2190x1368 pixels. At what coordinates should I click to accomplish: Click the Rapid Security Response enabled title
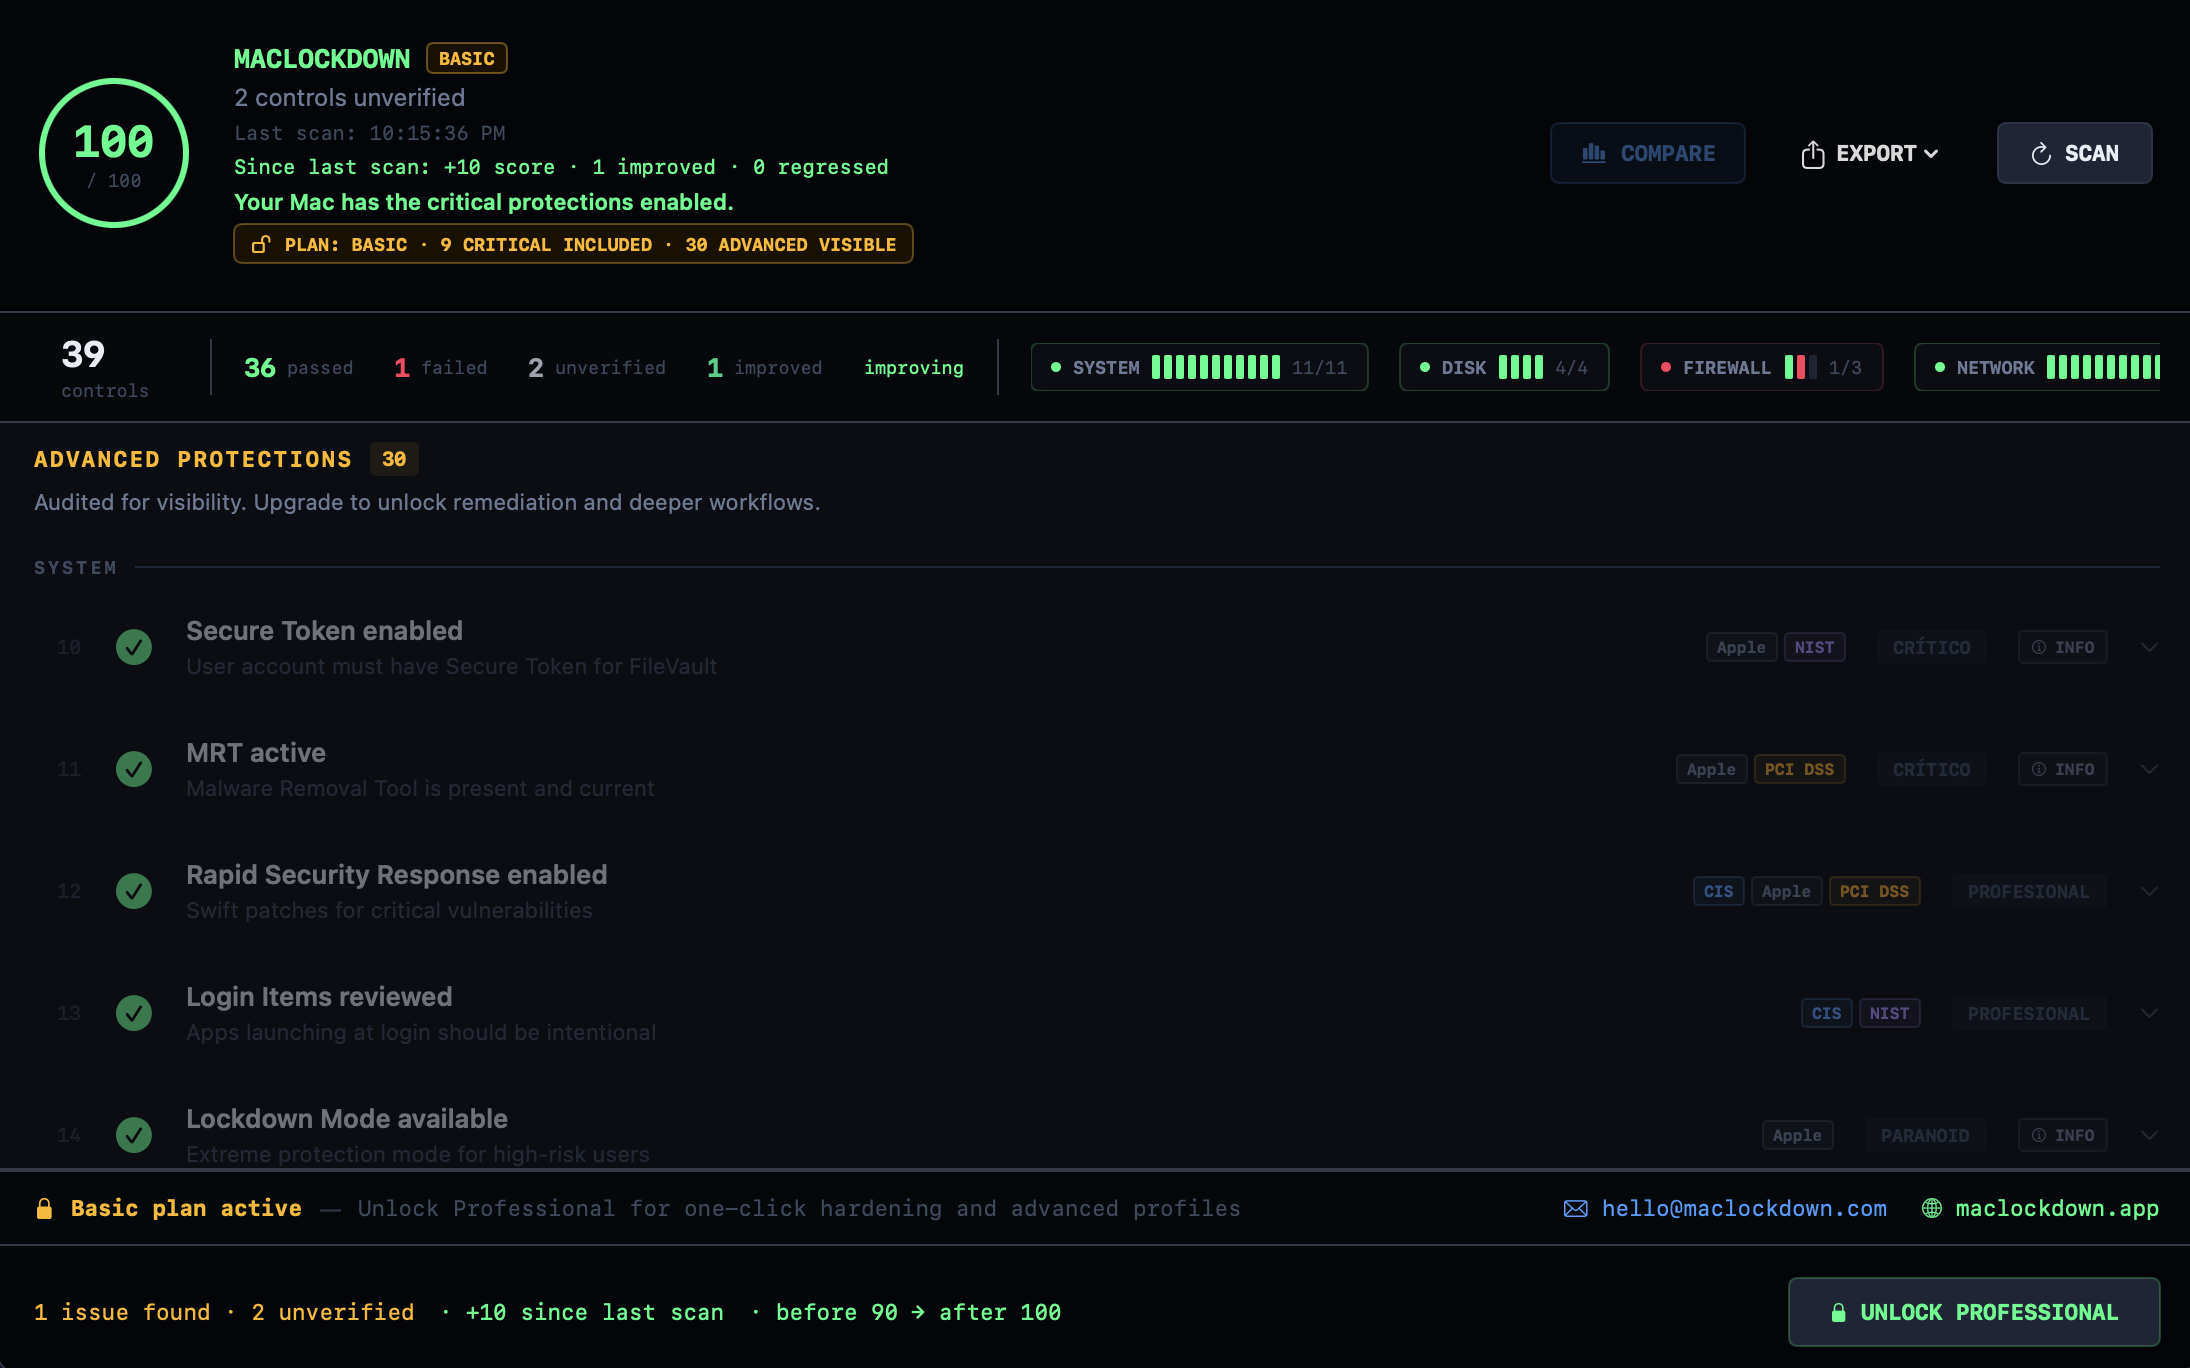[x=396, y=875]
